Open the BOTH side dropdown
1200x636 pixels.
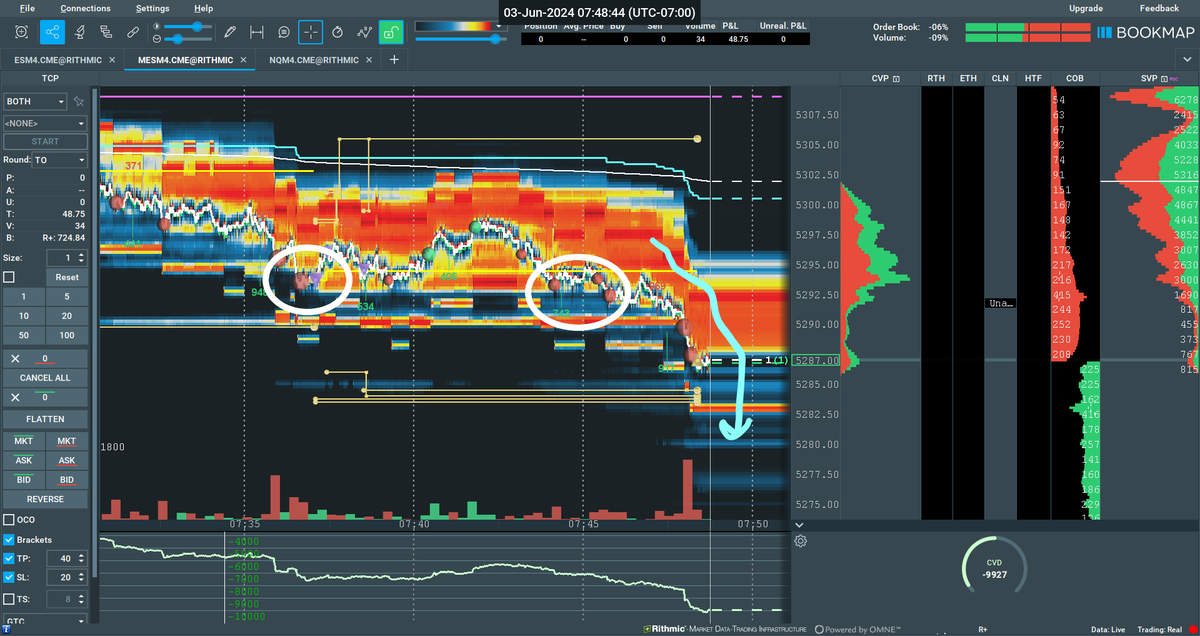coord(36,101)
